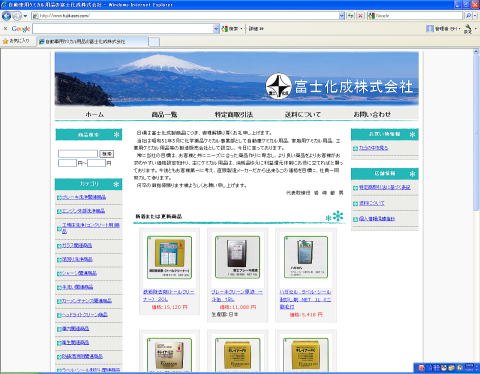480x374 pixels.
Task: Open the address bar URL dropdown
Action: coord(342,16)
